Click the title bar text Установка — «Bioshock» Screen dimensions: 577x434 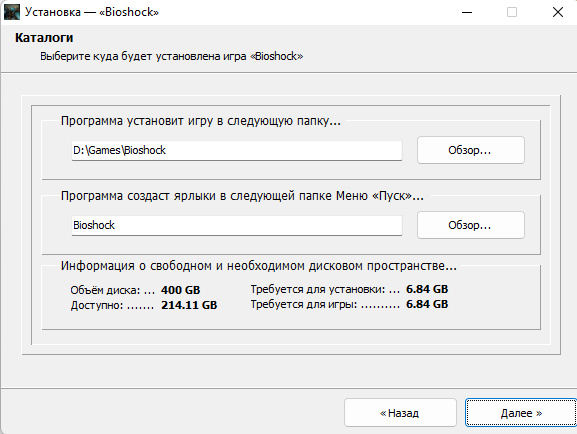tap(92, 12)
